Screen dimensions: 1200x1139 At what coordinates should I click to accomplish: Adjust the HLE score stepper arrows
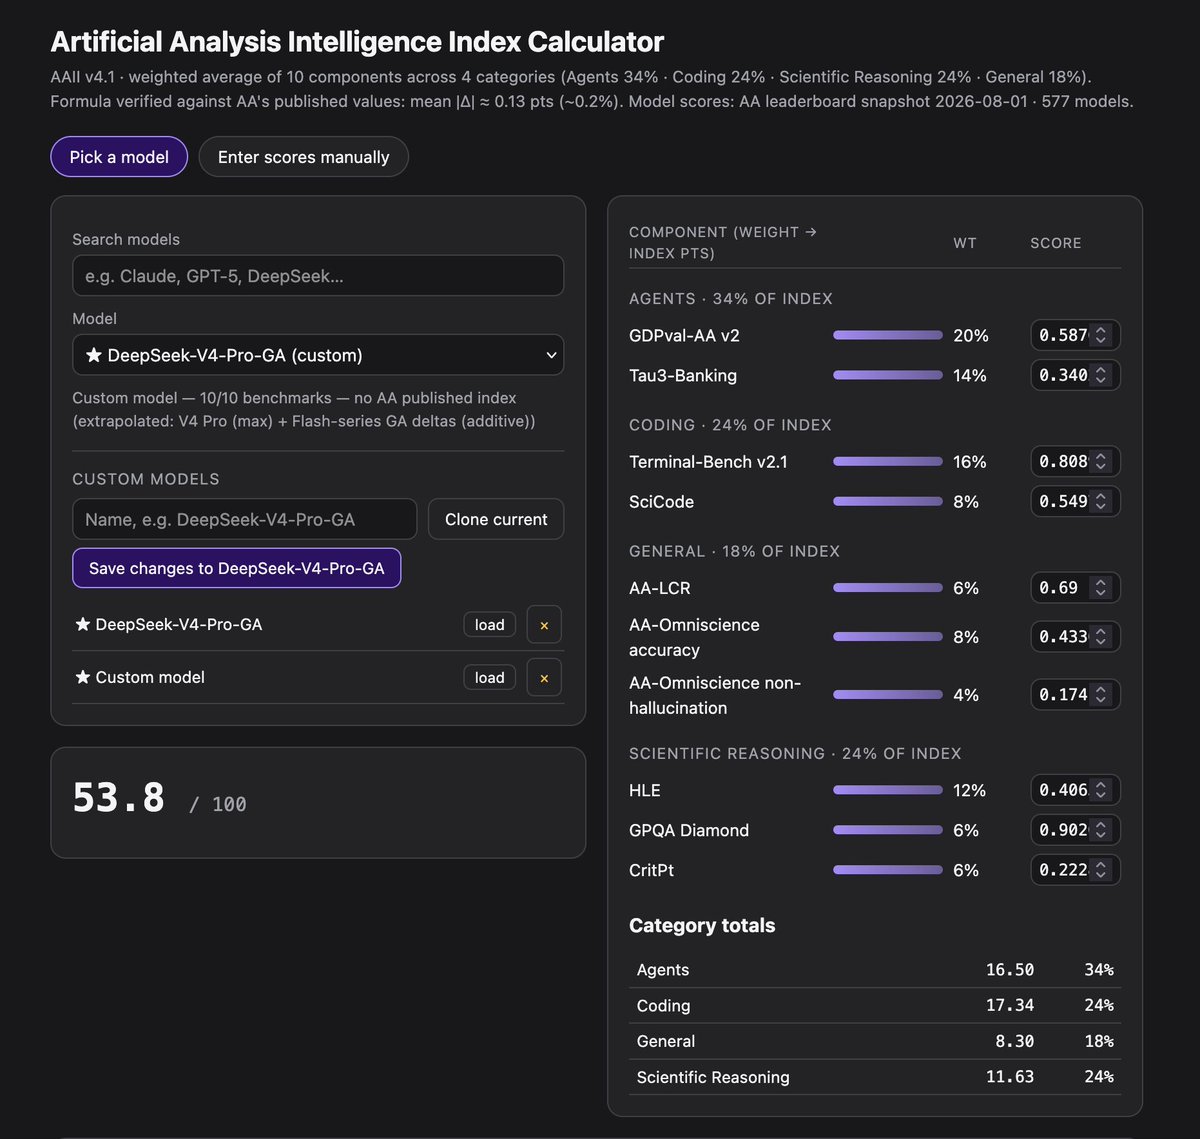click(x=1101, y=790)
